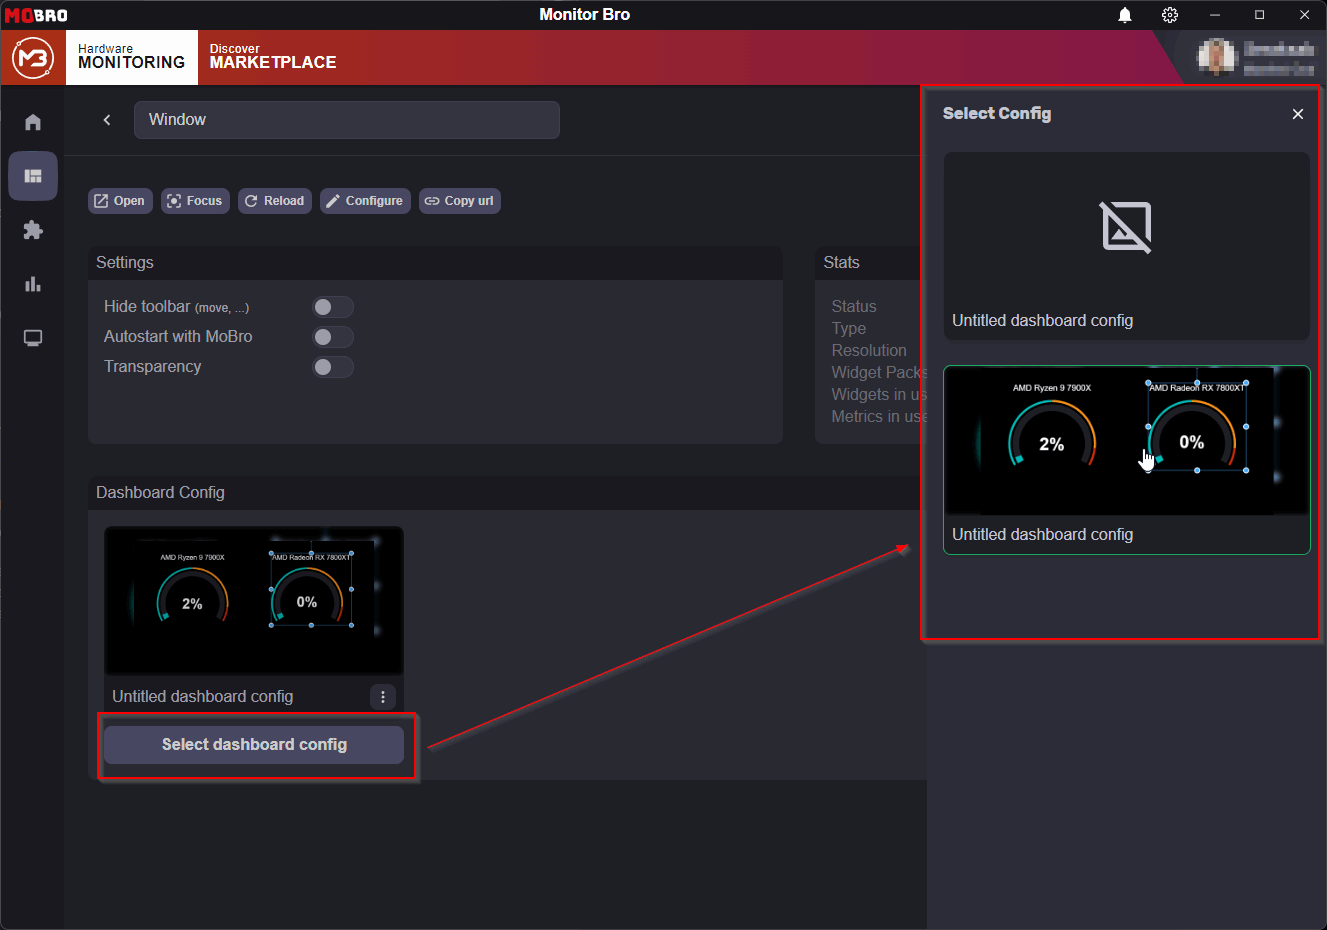Click the user profile avatar
The width and height of the screenshot is (1327, 930).
point(1217,57)
